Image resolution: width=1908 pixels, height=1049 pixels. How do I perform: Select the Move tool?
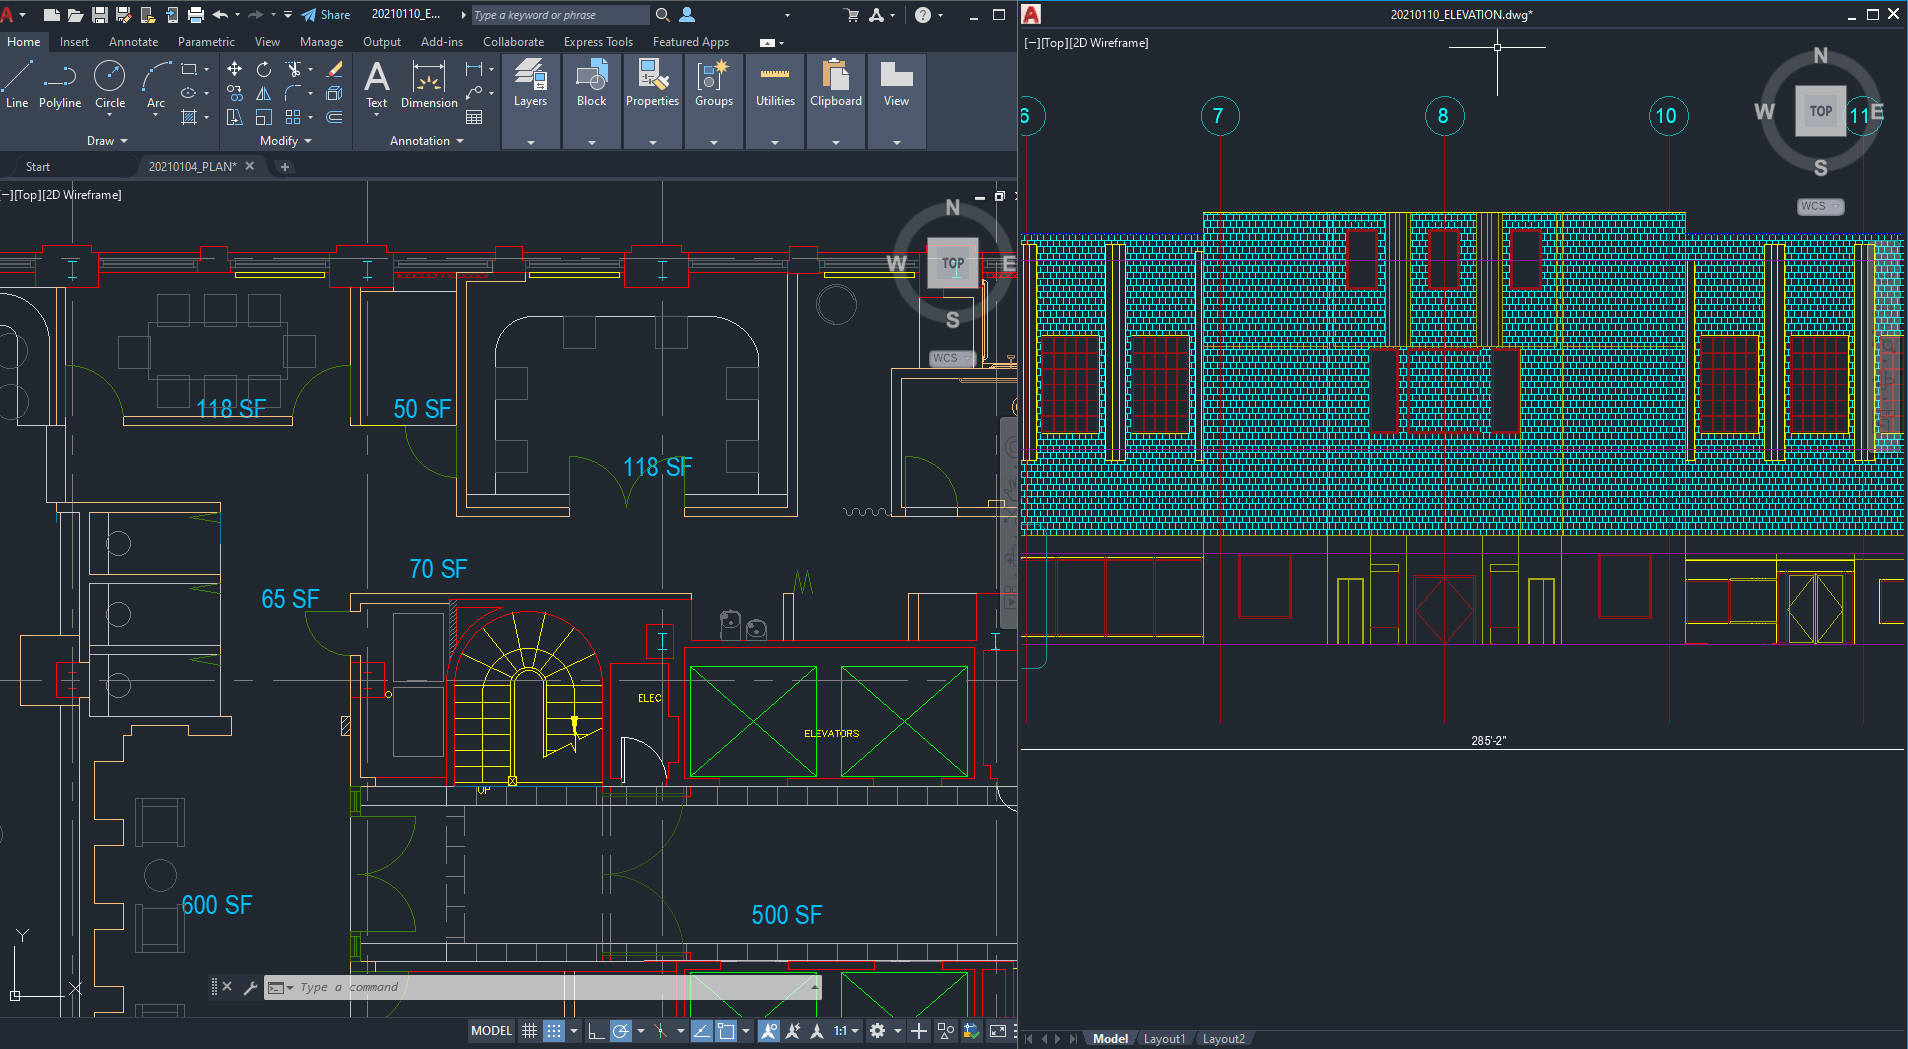click(x=234, y=68)
